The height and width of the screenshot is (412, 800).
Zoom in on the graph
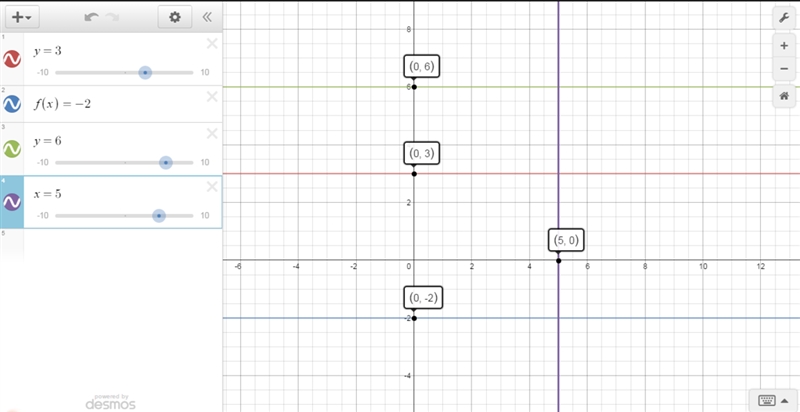[784, 46]
